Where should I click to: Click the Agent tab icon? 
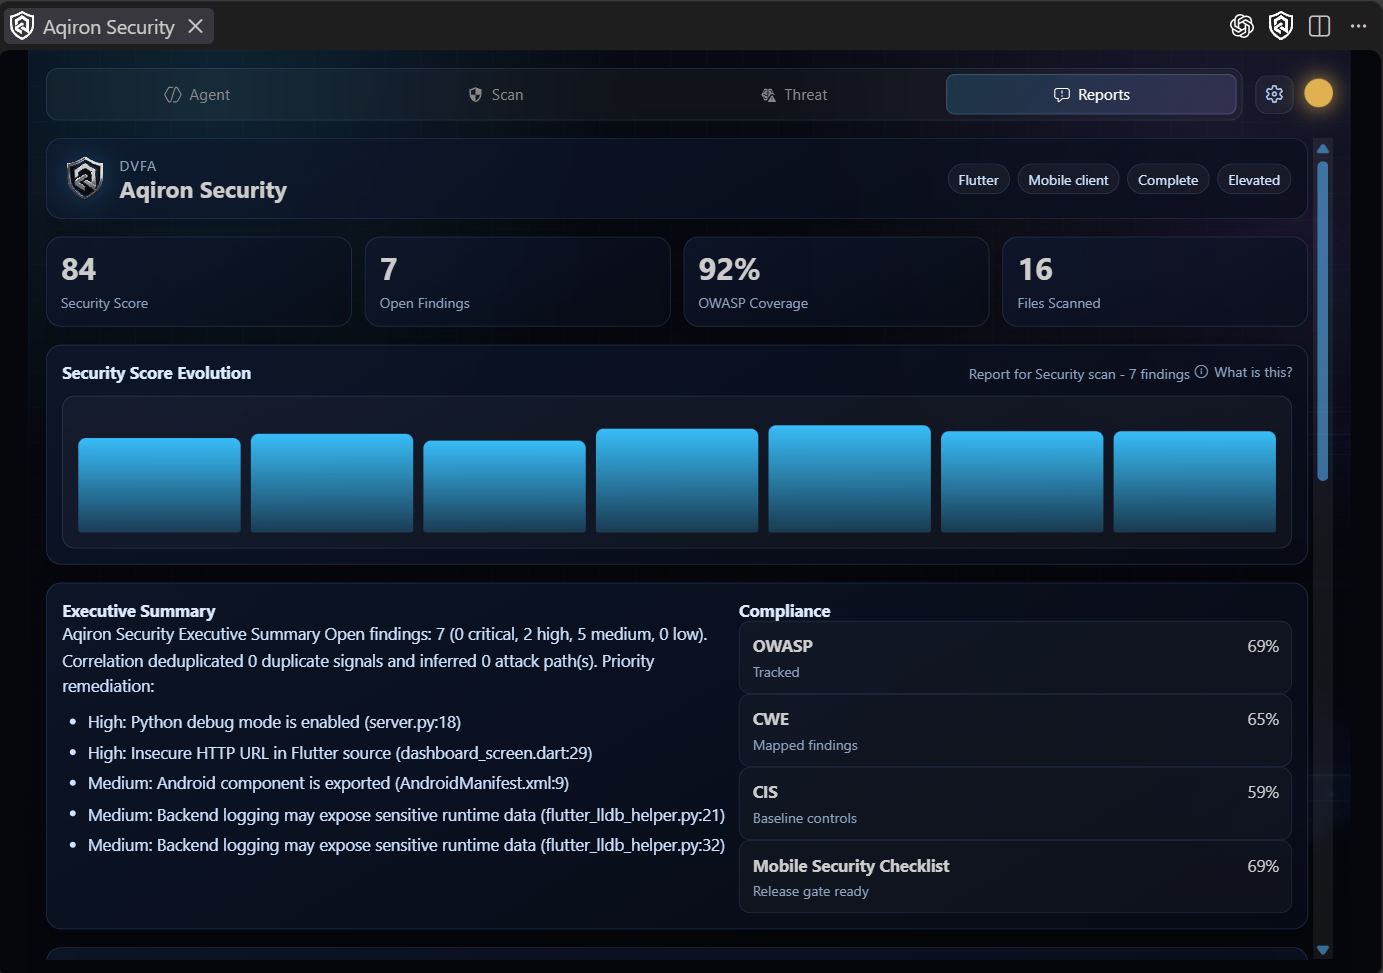(173, 95)
